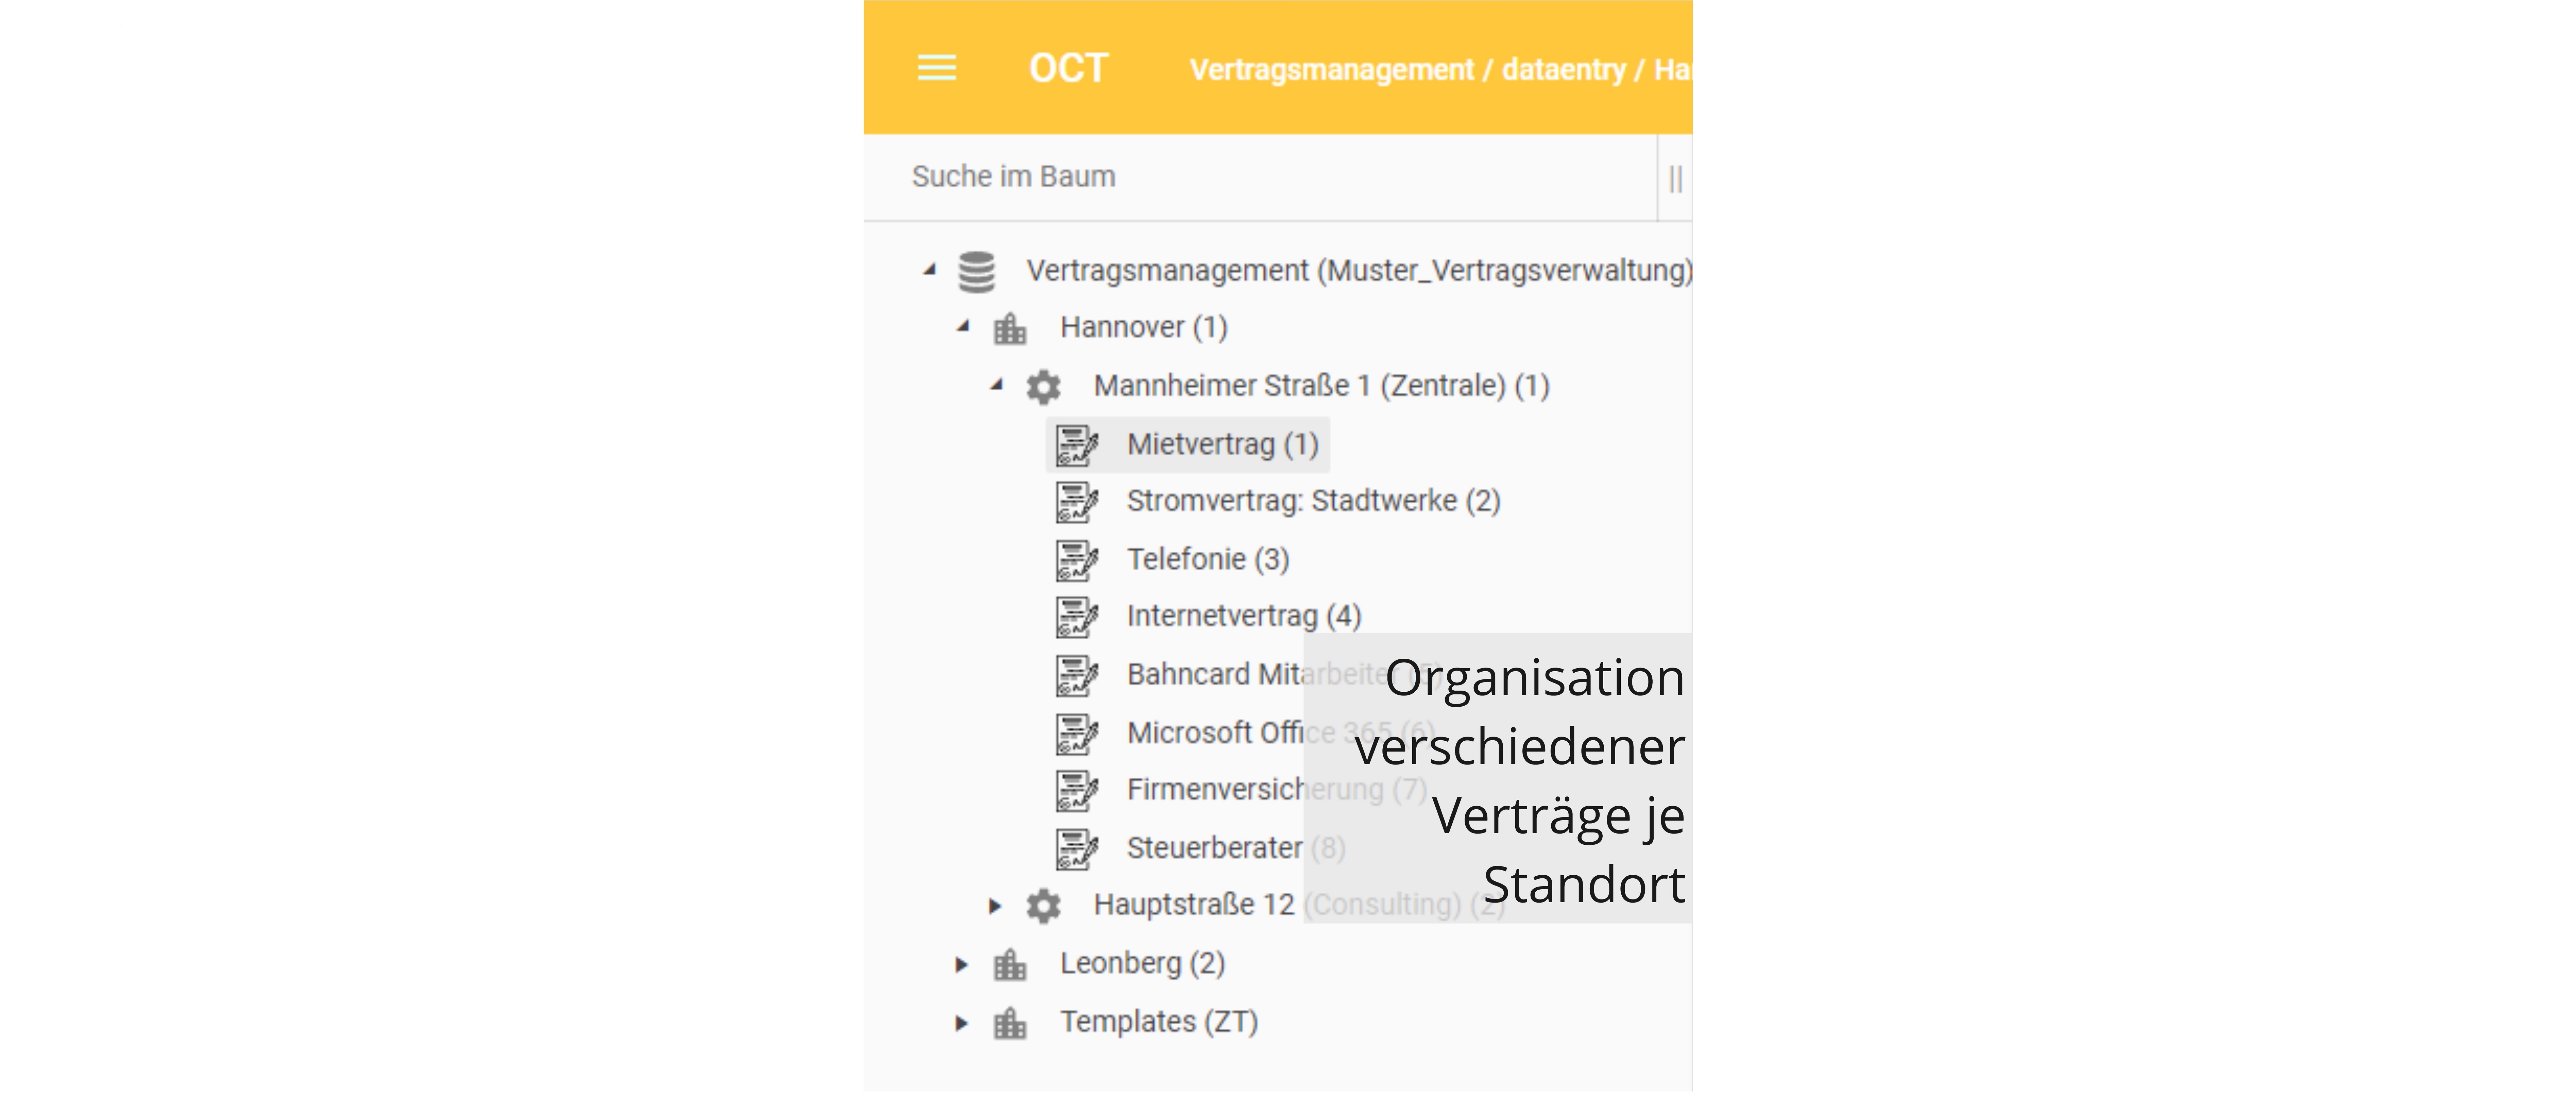Click the Leonberg building icon
Screen dimensions: 2576x1095
click(1010, 965)
